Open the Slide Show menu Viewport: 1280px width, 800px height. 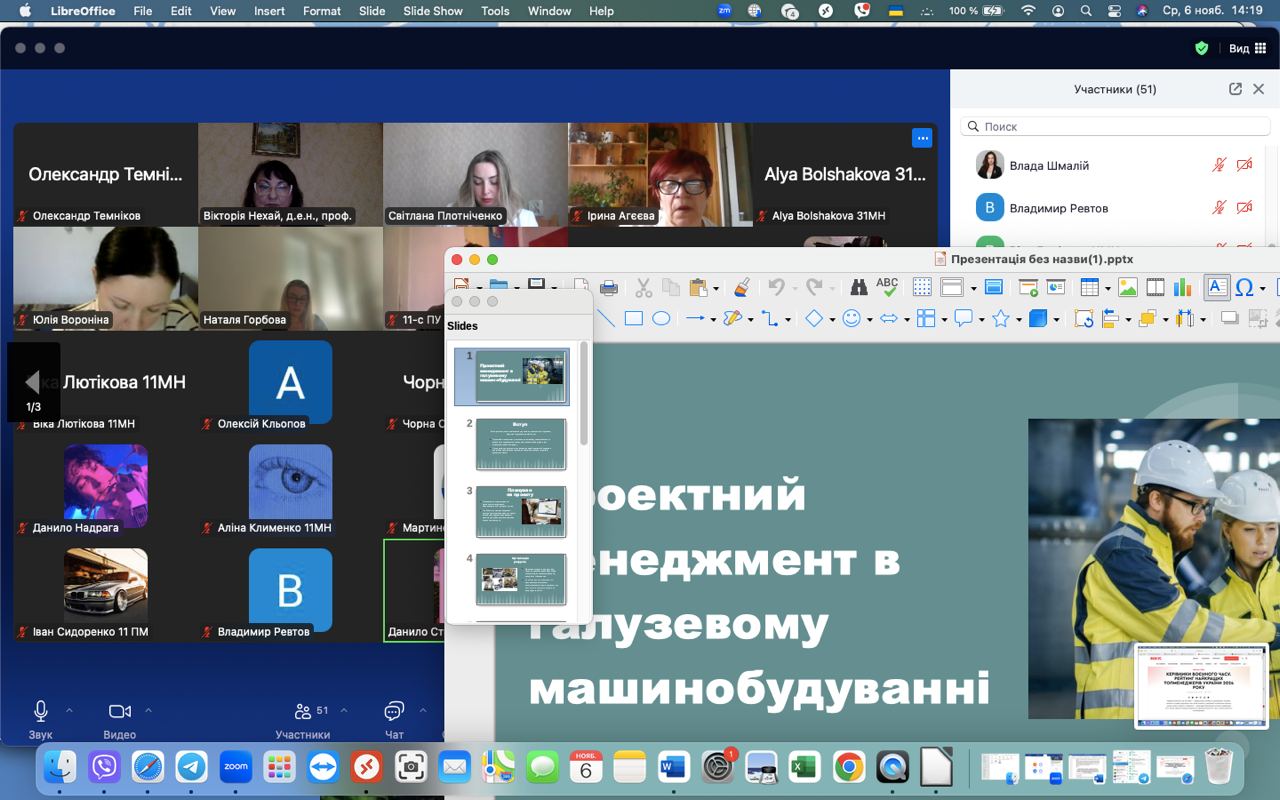433,11
